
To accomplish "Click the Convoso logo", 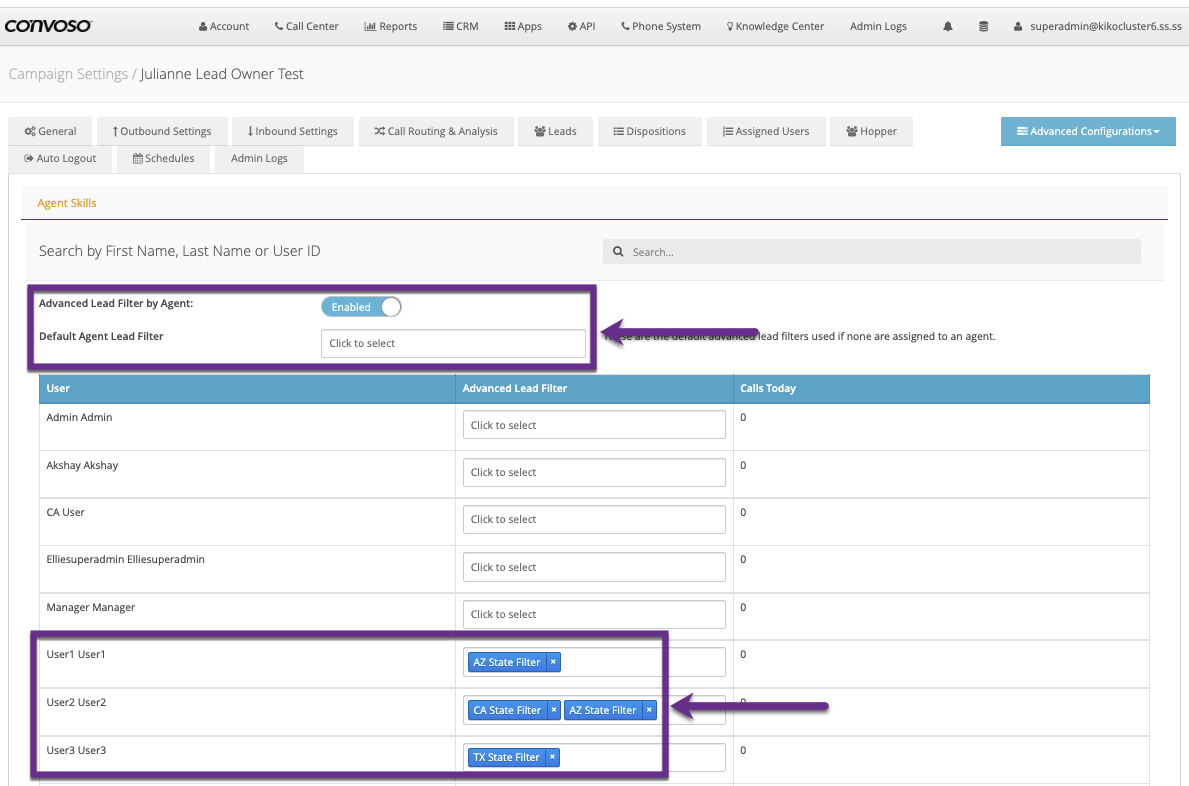I will click(x=49, y=26).
